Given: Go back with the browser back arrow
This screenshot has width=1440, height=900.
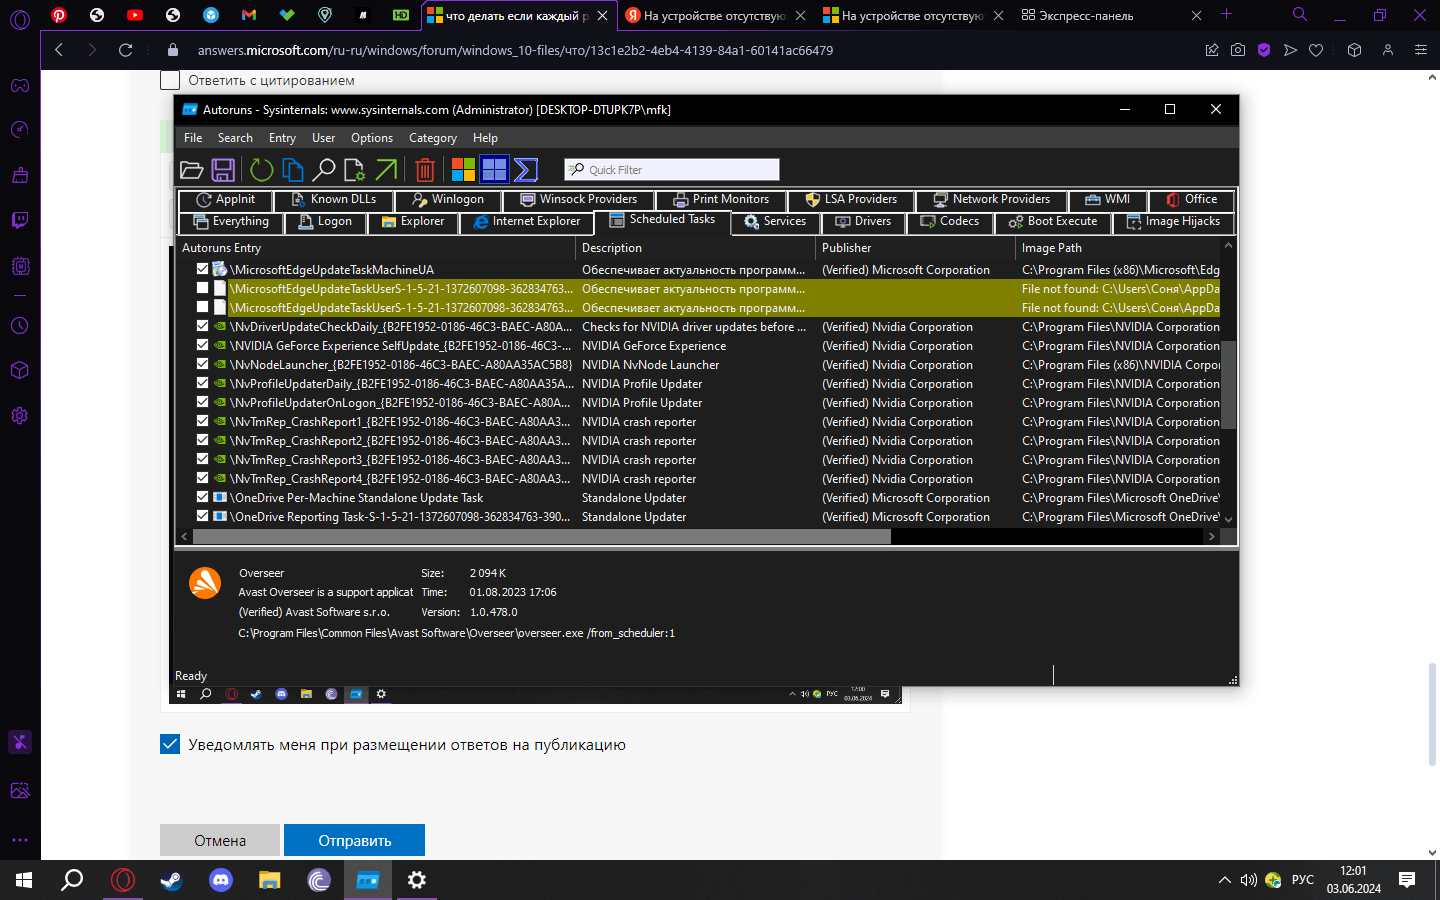Looking at the screenshot, I should pyautogui.click(x=59, y=50).
